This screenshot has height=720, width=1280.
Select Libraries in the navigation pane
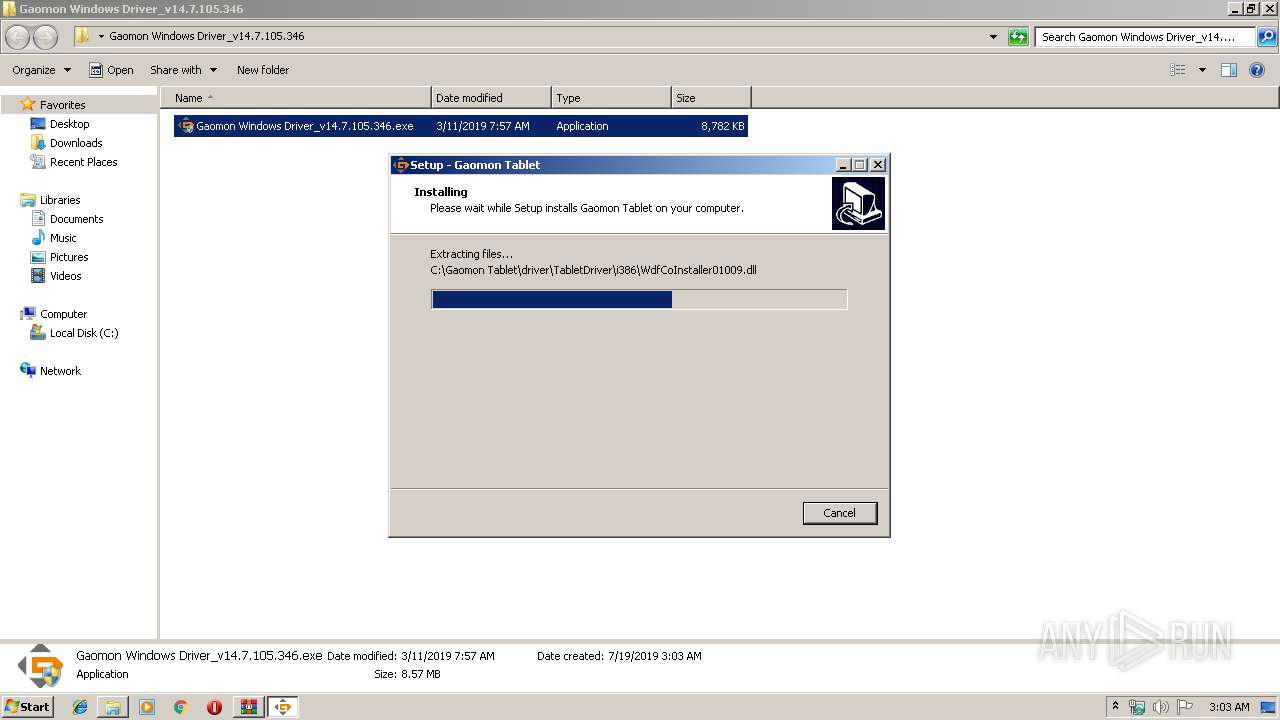point(59,200)
